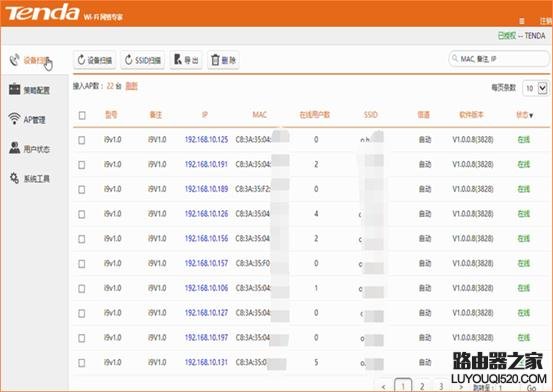Focus the MAC, 备注, IP search field
Image resolution: width=553 pixels, height=392 pixels.
point(499,59)
